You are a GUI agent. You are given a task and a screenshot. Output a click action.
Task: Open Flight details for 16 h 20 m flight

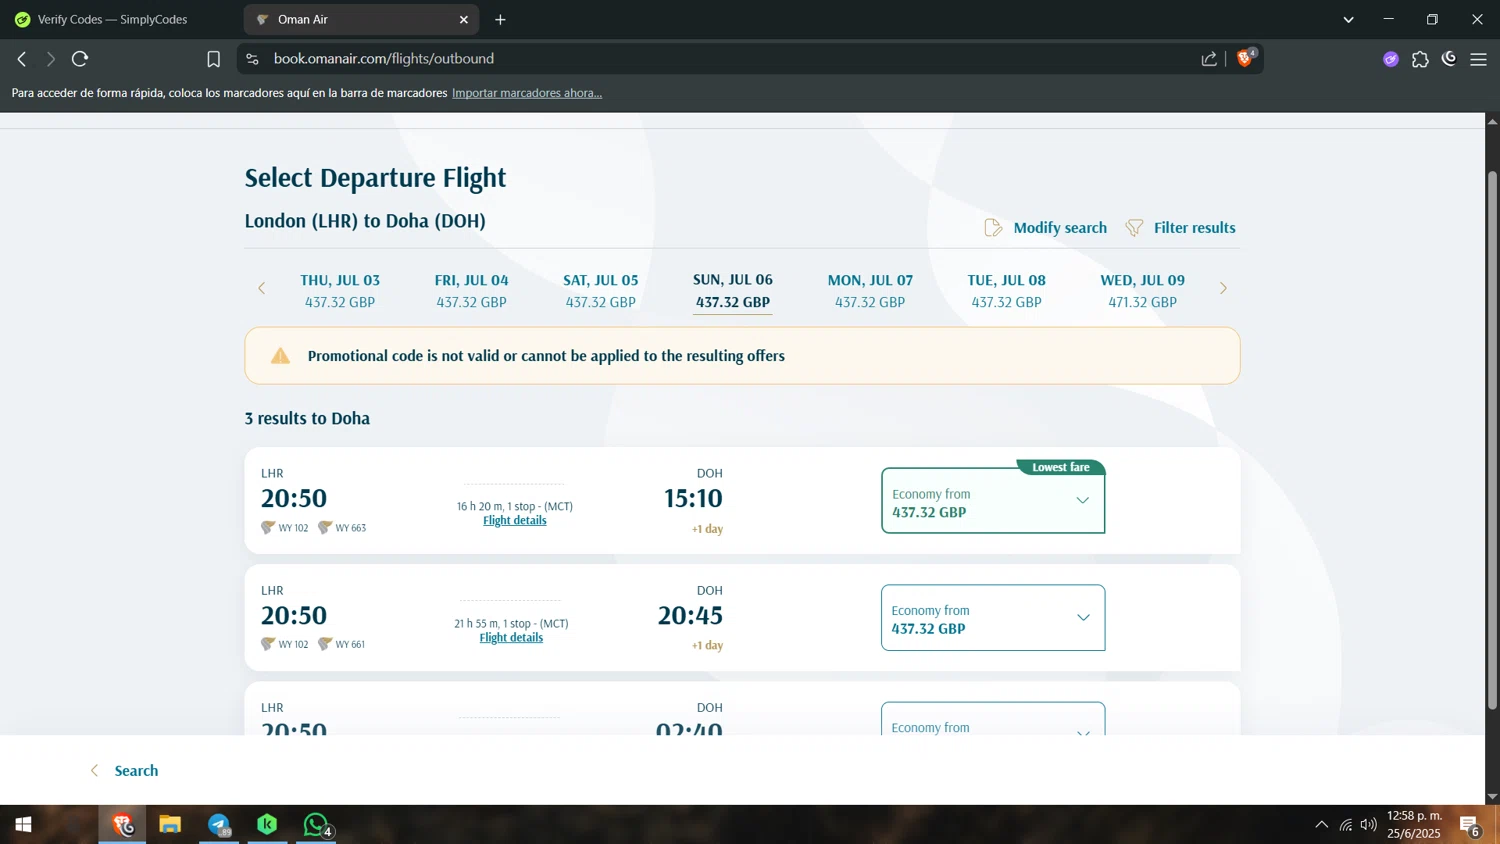(x=514, y=520)
